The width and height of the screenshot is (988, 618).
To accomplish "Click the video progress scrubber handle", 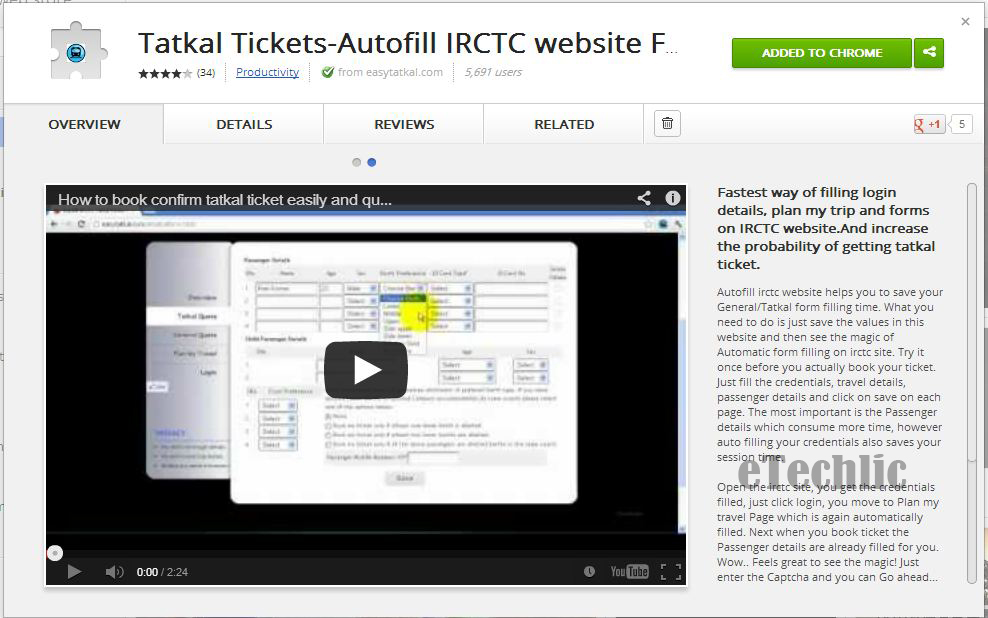I will tap(55, 553).
